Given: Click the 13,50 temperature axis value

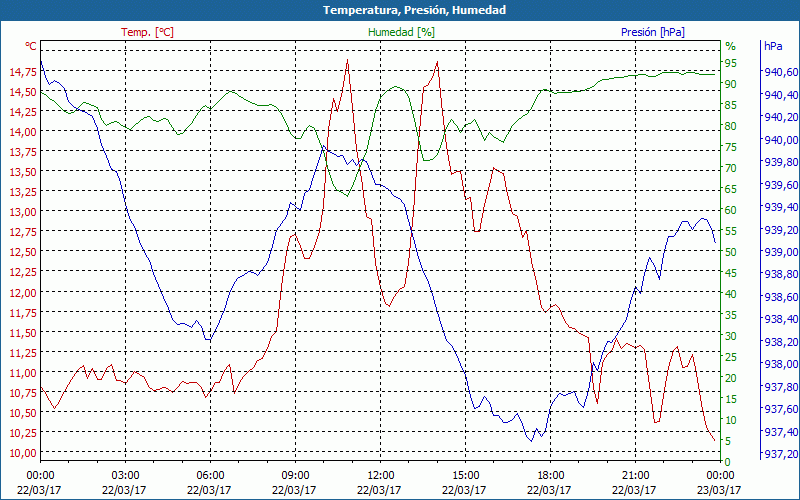Looking at the screenshot, I should tap(23, 171).
